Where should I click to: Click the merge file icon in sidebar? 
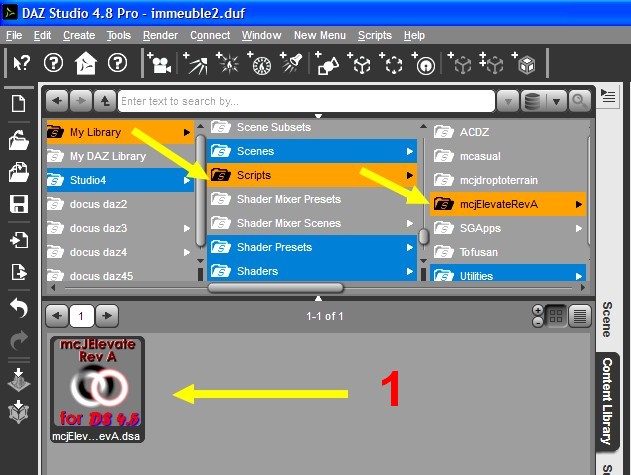pos(19,172)
